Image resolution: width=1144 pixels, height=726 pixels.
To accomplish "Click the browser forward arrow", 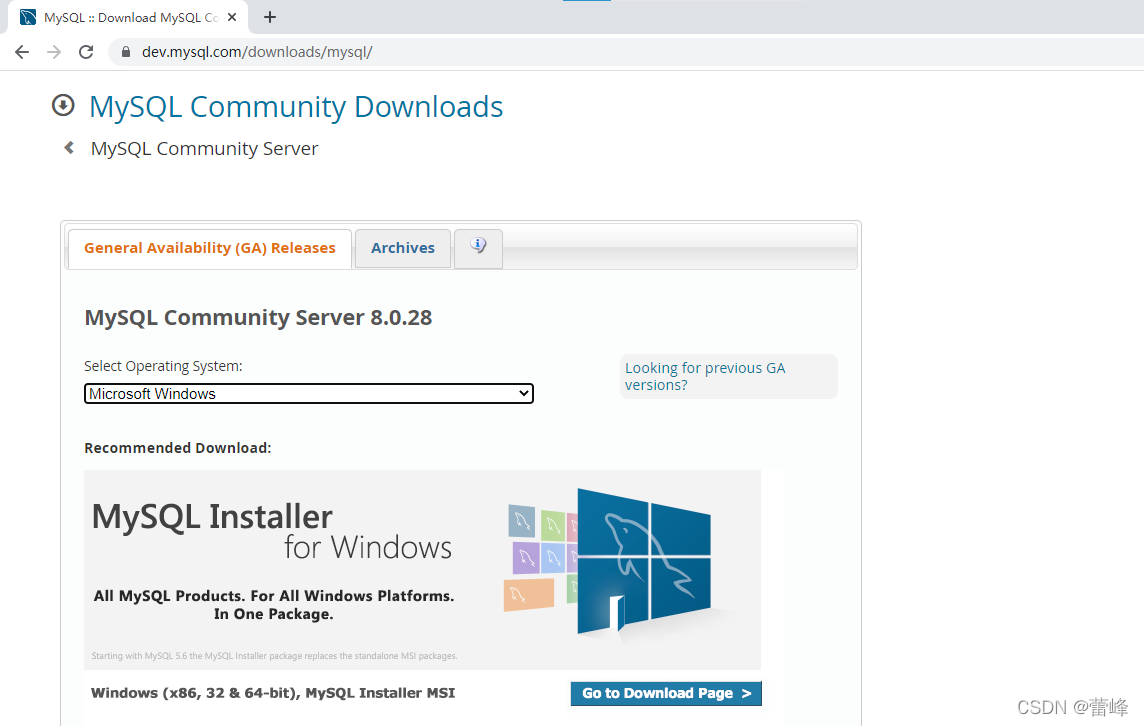I will coord(54,52).
